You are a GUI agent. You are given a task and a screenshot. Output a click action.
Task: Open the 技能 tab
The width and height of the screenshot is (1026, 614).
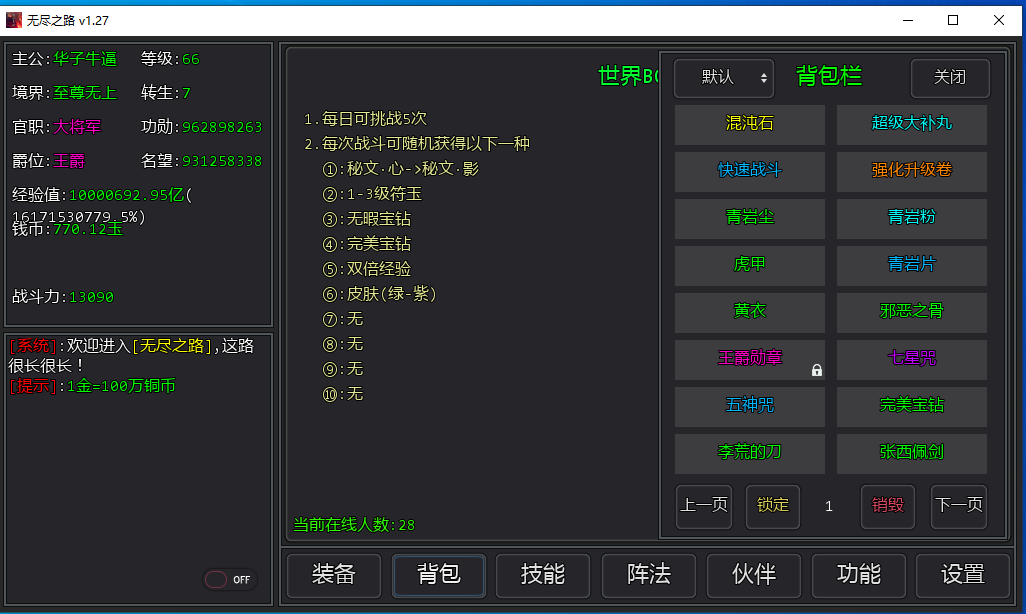(x=543, y=574)
